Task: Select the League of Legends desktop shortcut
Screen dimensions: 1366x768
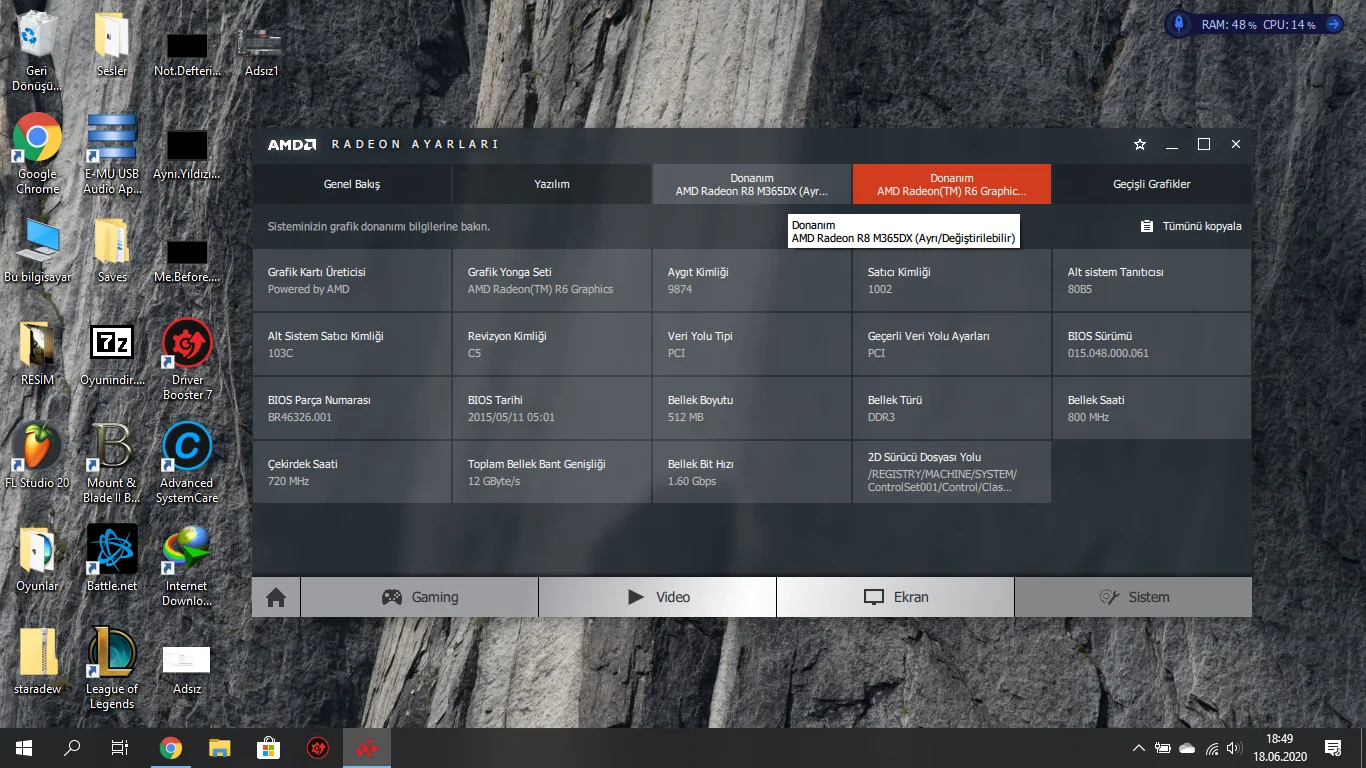Action: [112, 668]
